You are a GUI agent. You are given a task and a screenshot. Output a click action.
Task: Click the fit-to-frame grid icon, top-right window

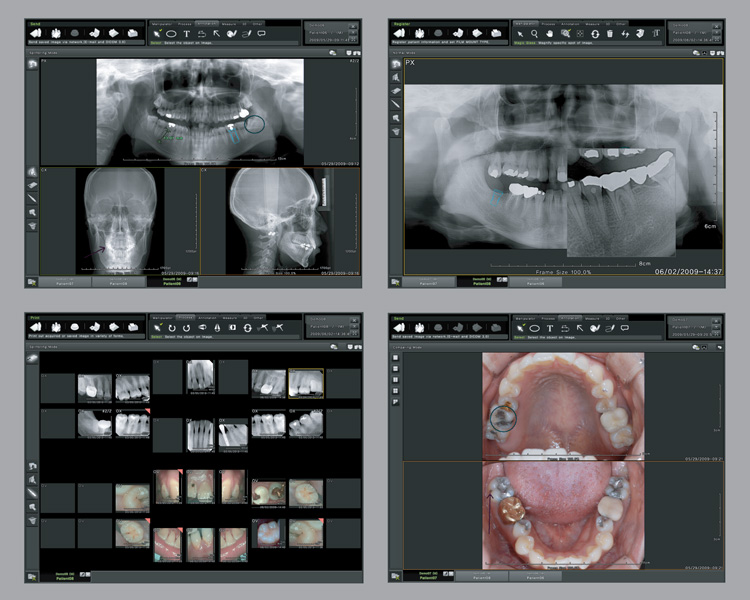[580, 33]
